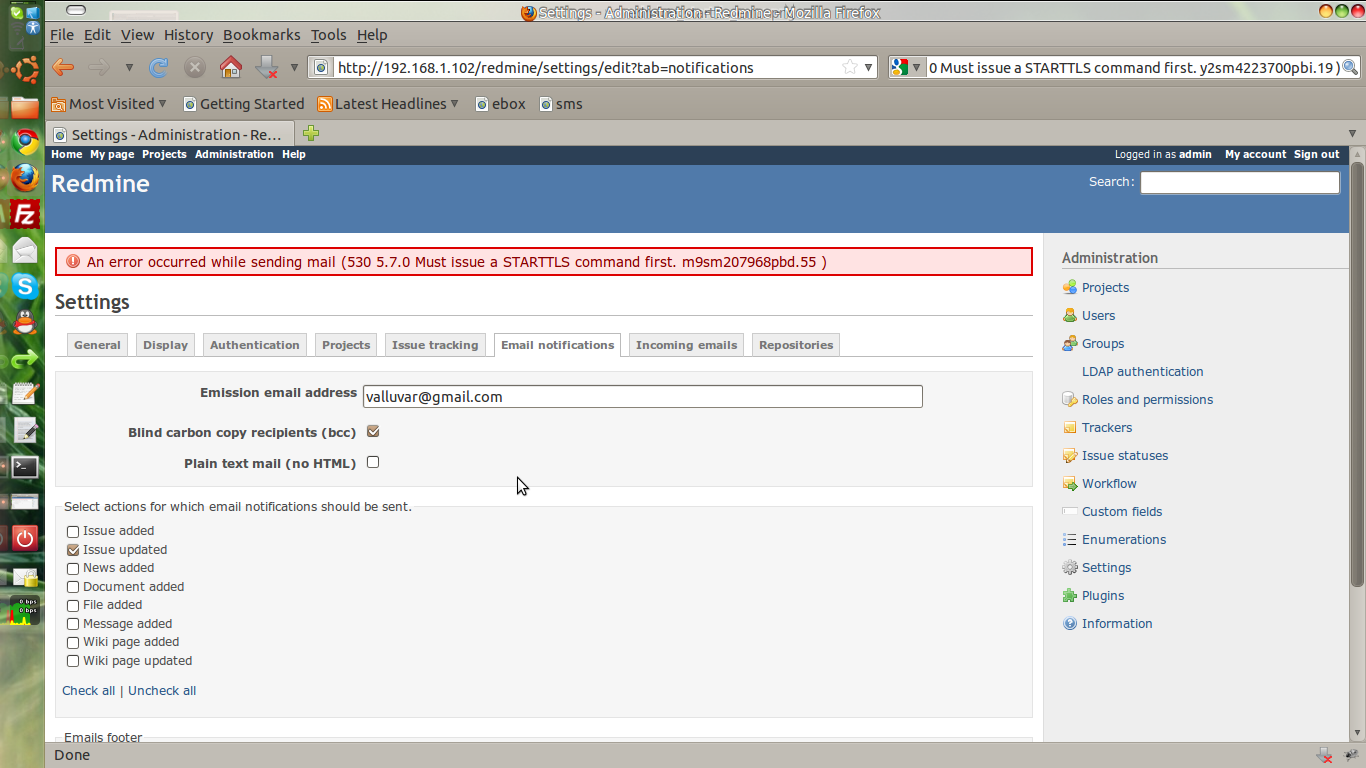Open Roles and permissions in Administration
The height and width of the screenshot is (768, 1366).
1147,400
